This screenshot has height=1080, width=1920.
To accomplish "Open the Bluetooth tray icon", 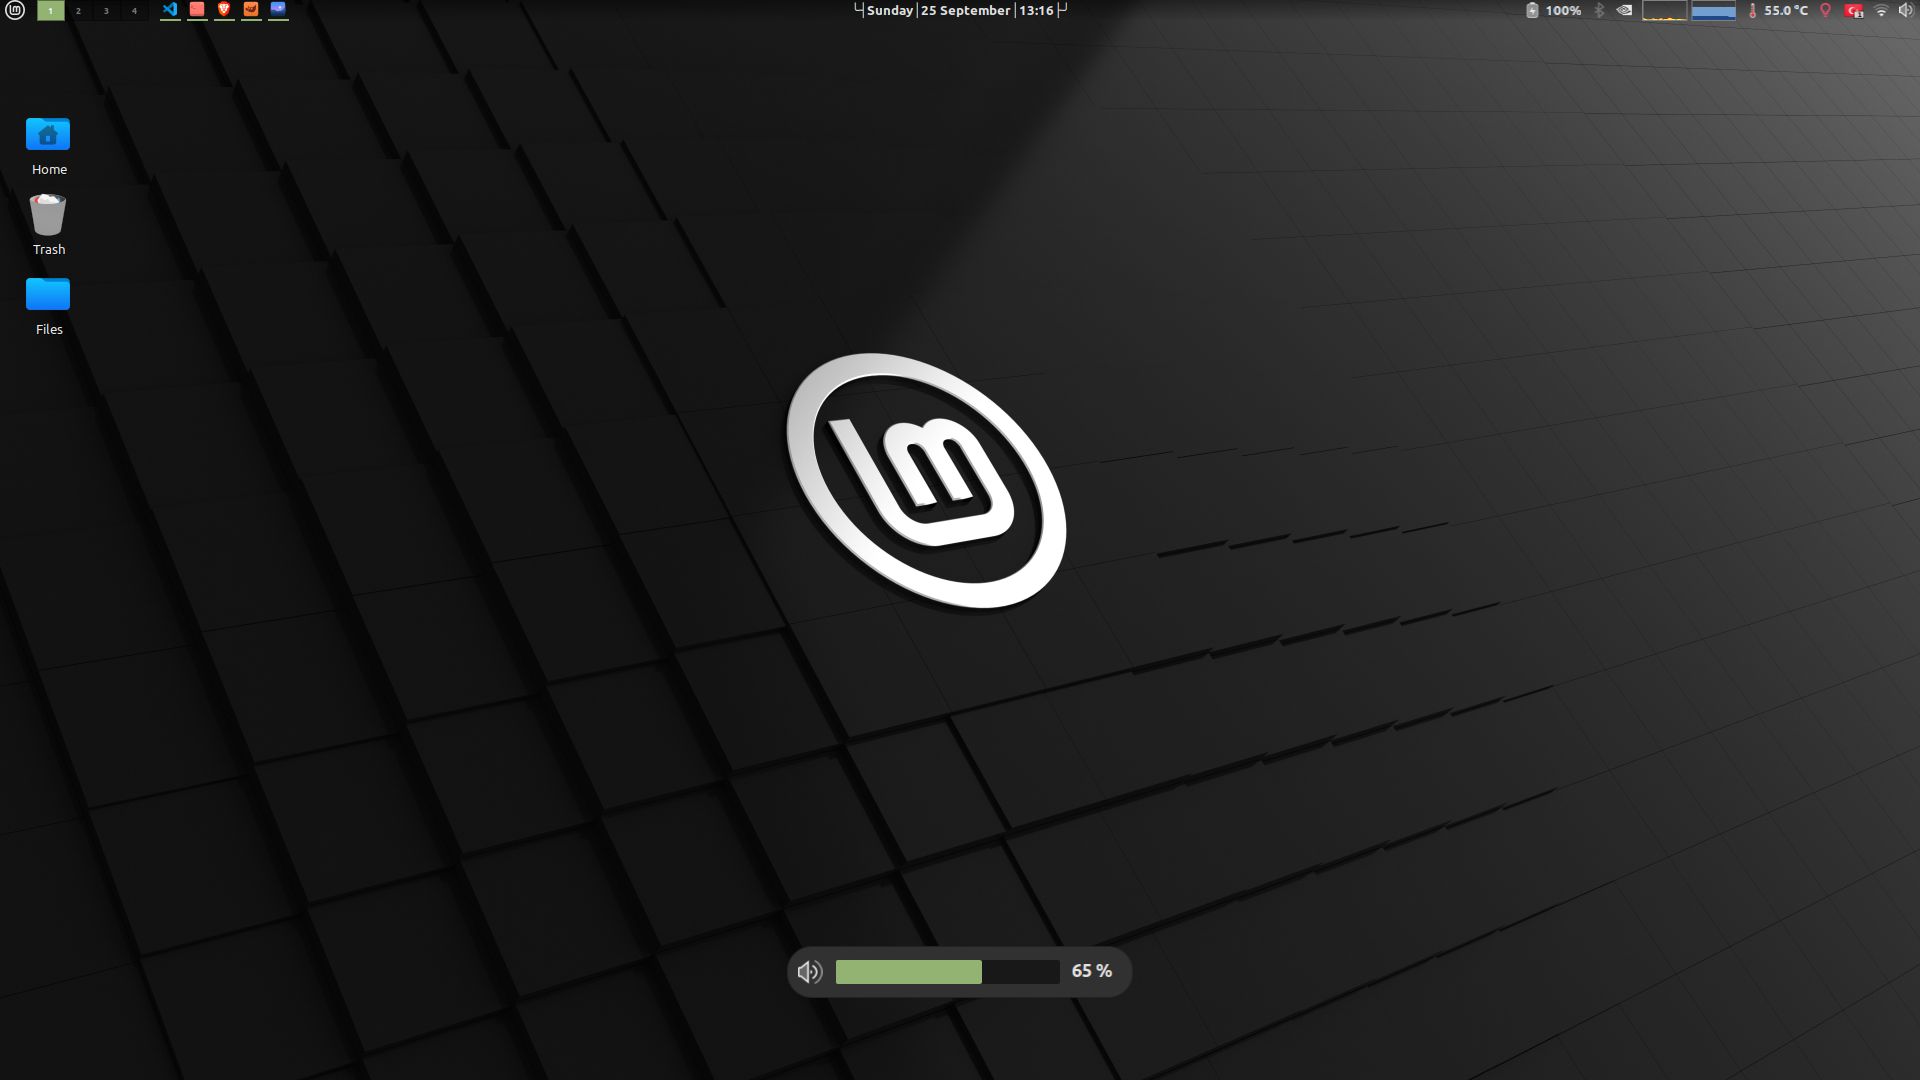I will point(1598,10).
